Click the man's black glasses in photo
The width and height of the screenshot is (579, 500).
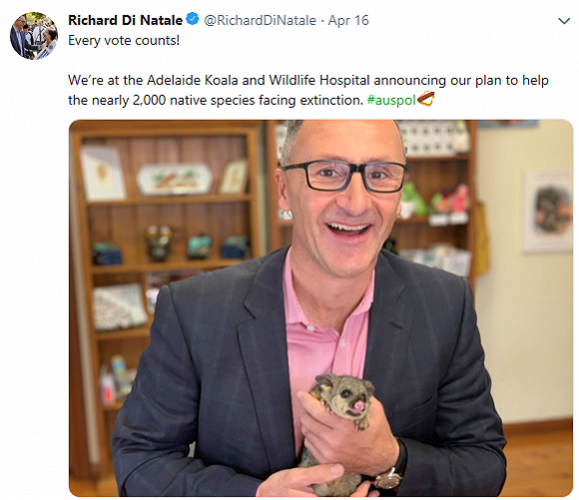pyautogui.click(x=344, y=176)
